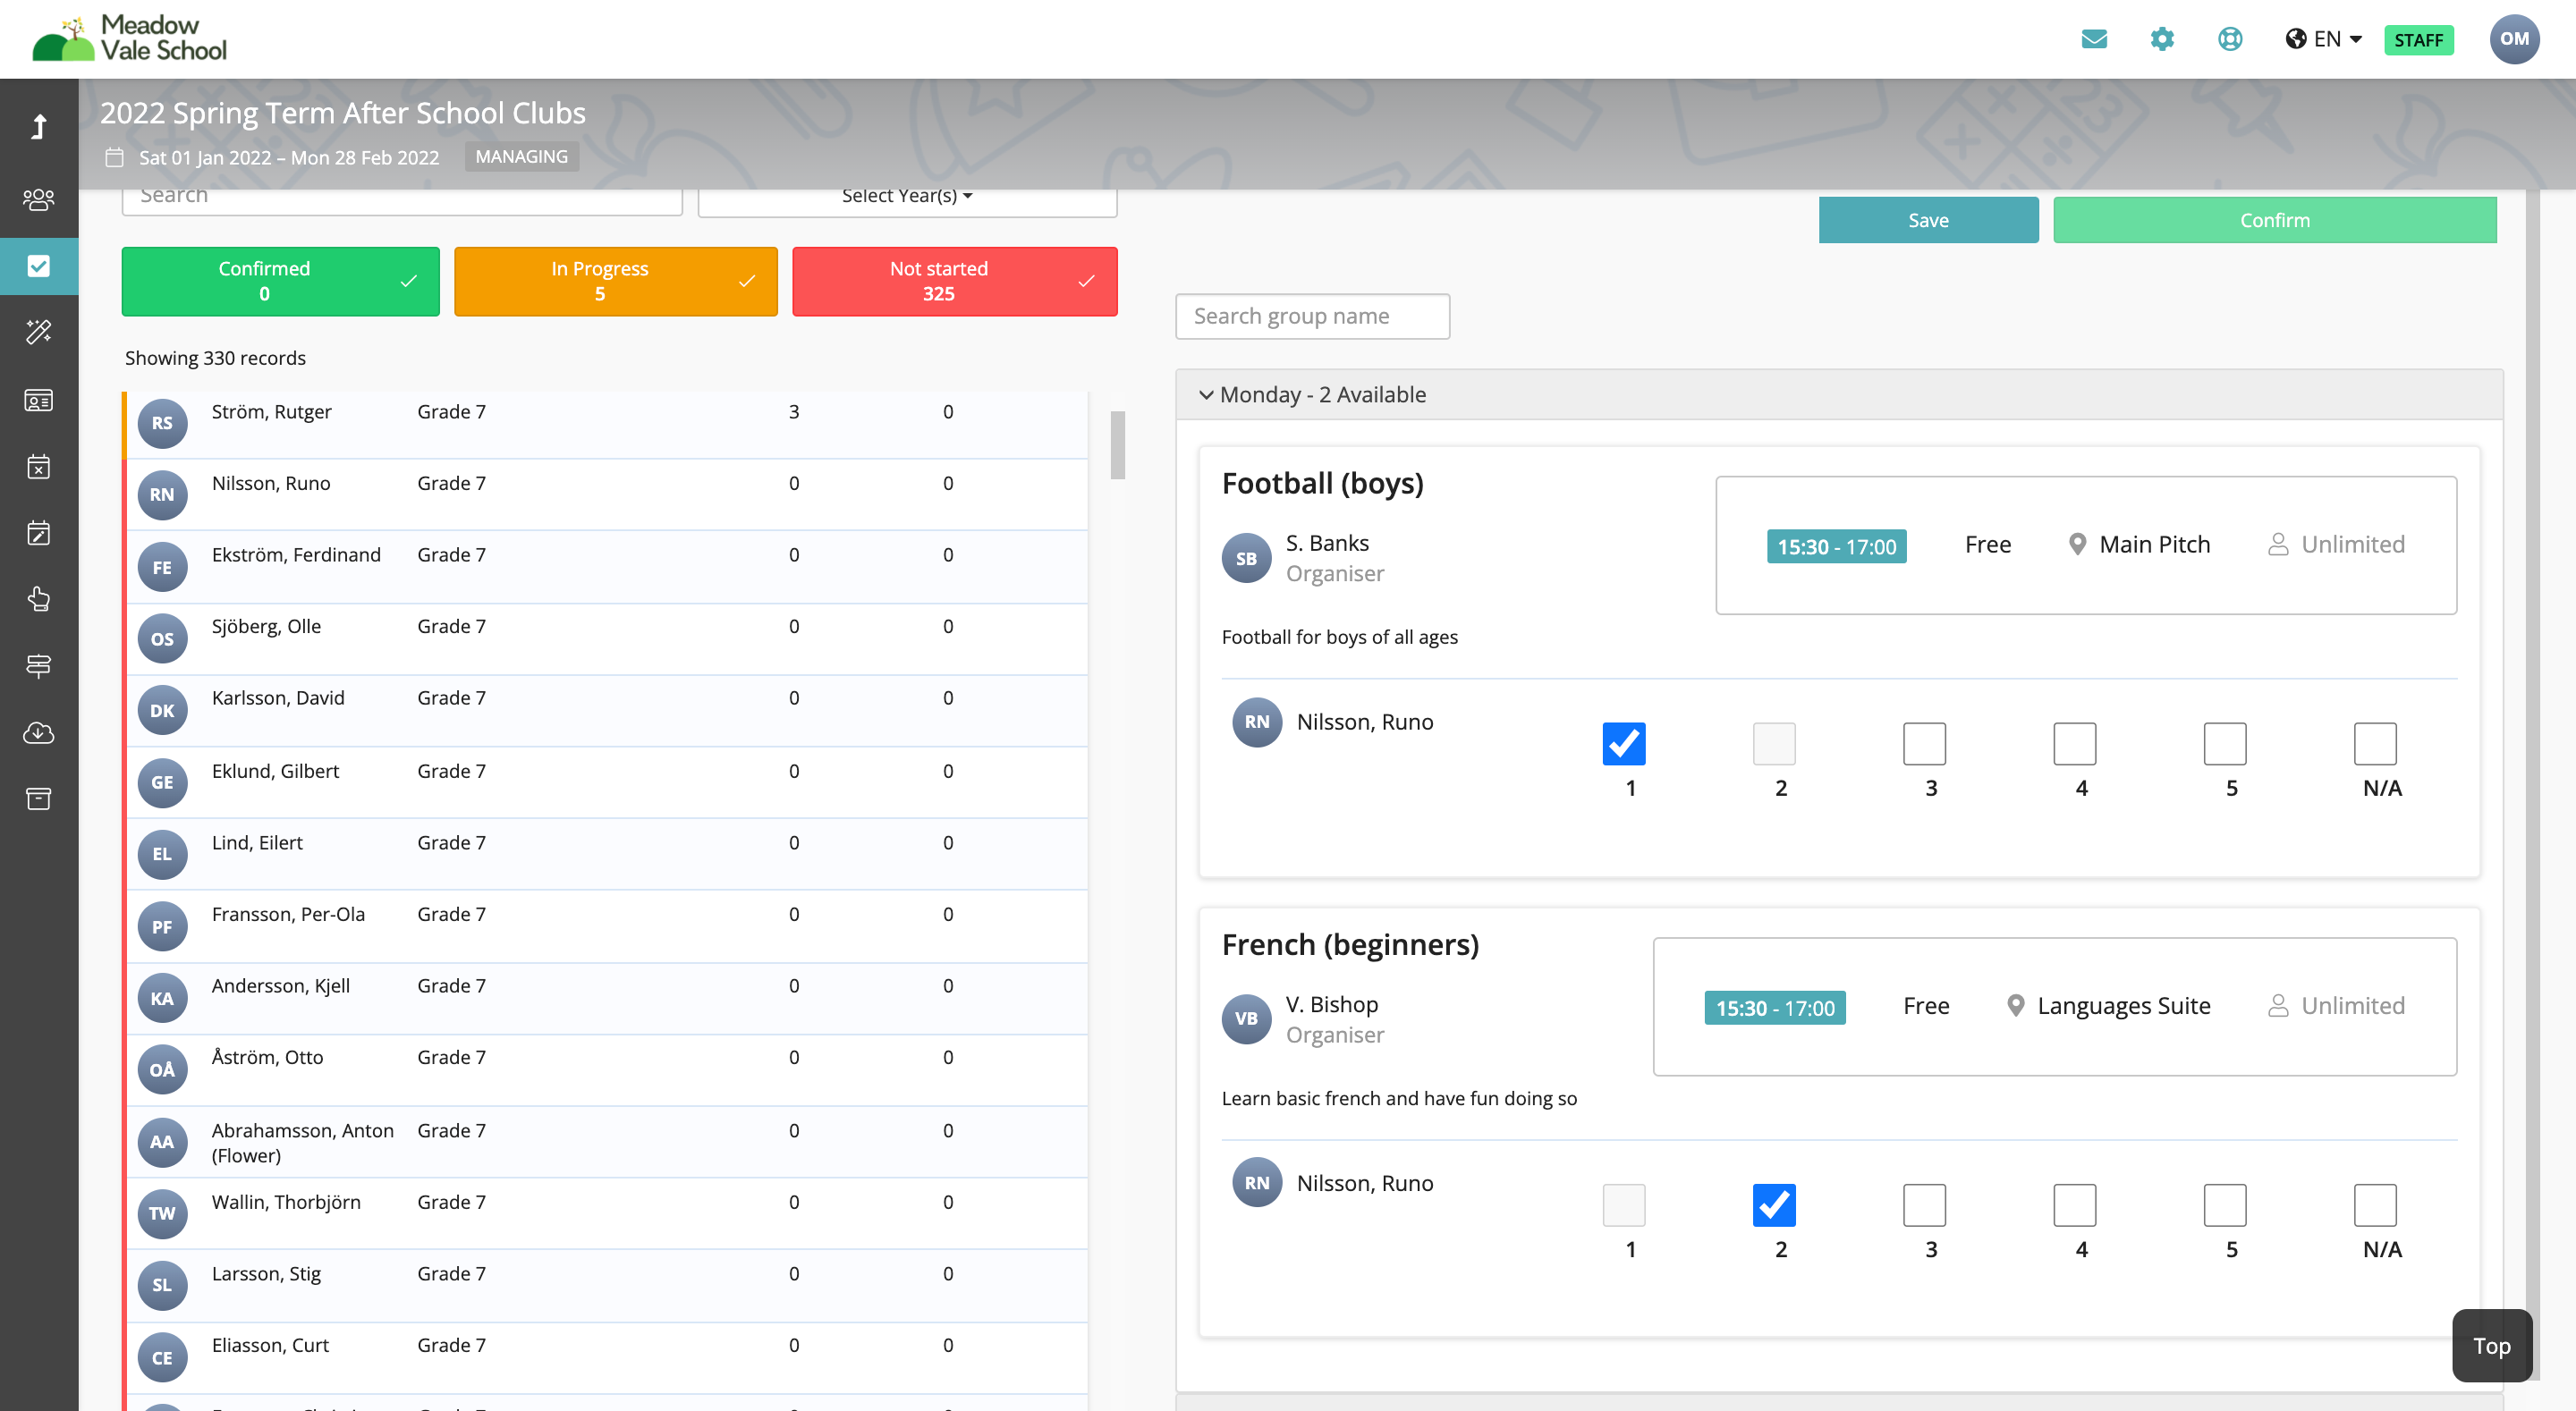Toggle the Not started 325 filter

coord(954,281)
